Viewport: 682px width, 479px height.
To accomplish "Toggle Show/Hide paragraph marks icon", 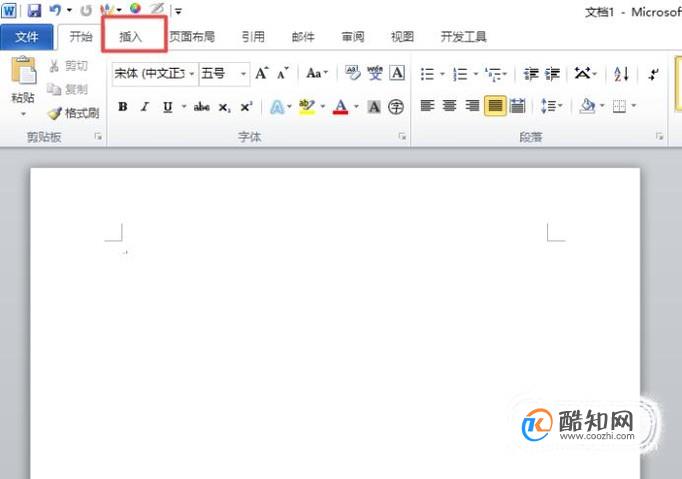I will point(653,74).
